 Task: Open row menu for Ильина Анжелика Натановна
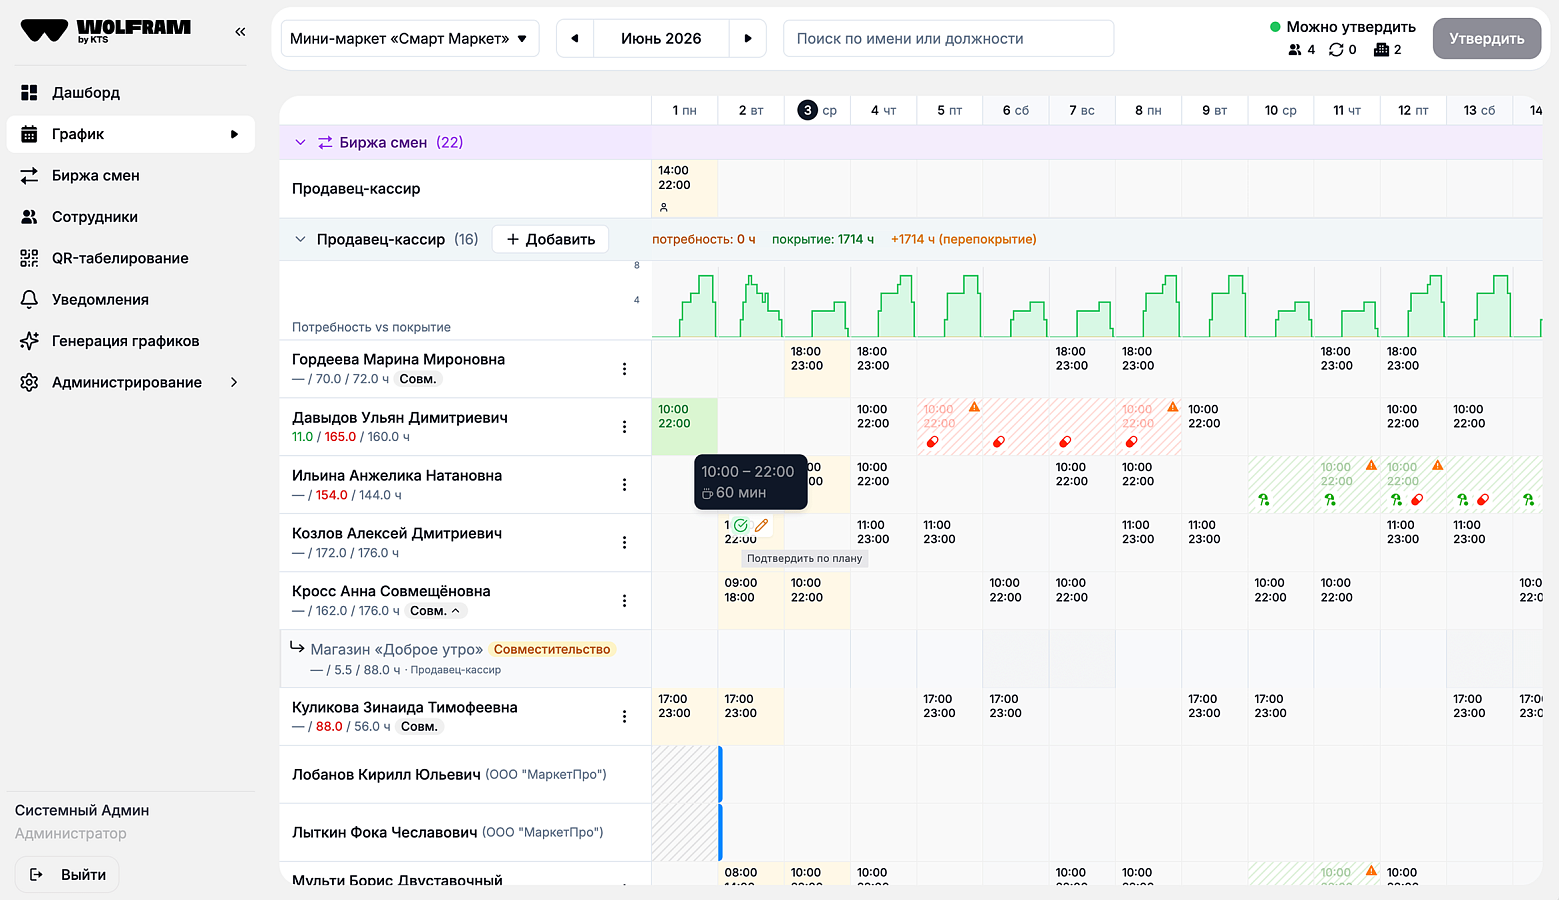pyautogui.click(x=624, y=485)
